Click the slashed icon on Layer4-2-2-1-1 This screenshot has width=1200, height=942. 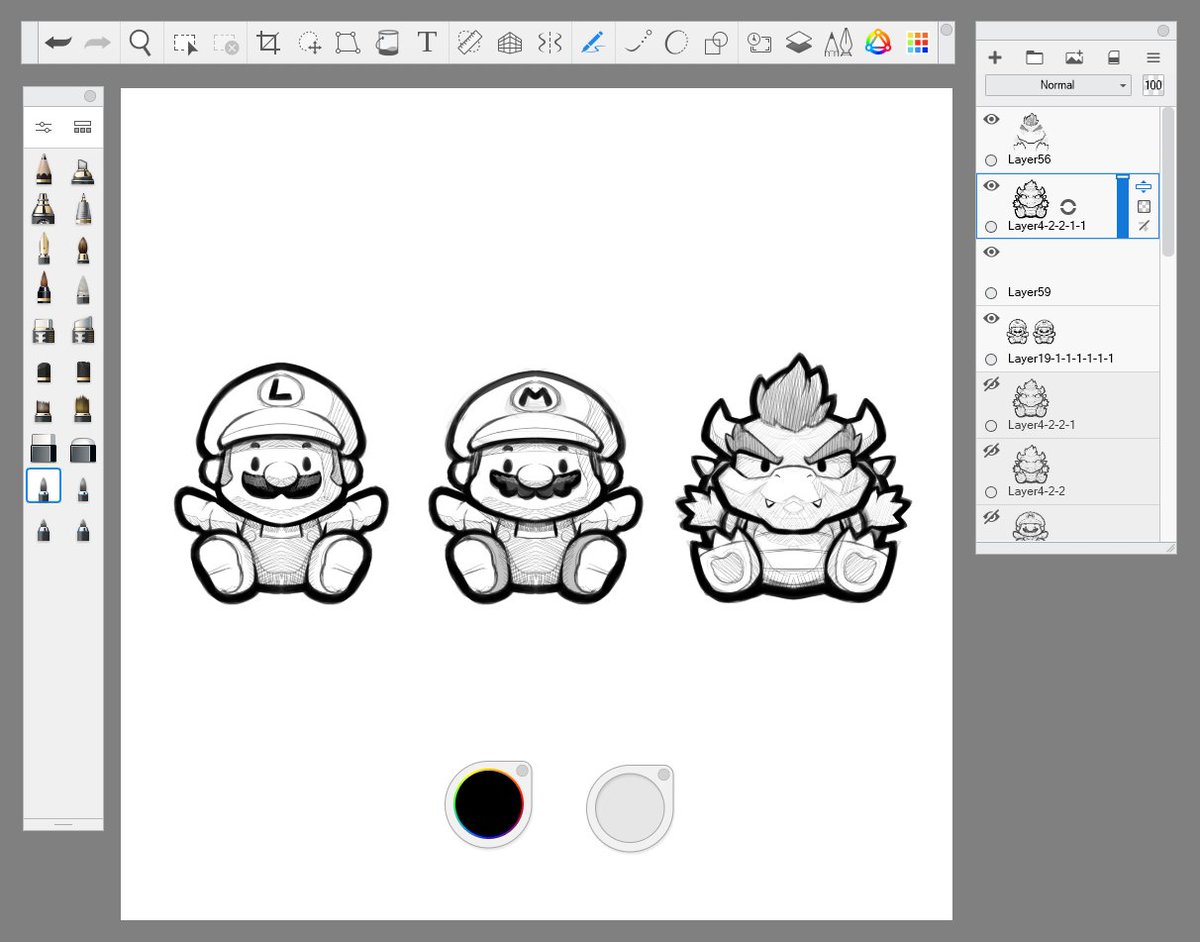tap(1144, 226)
